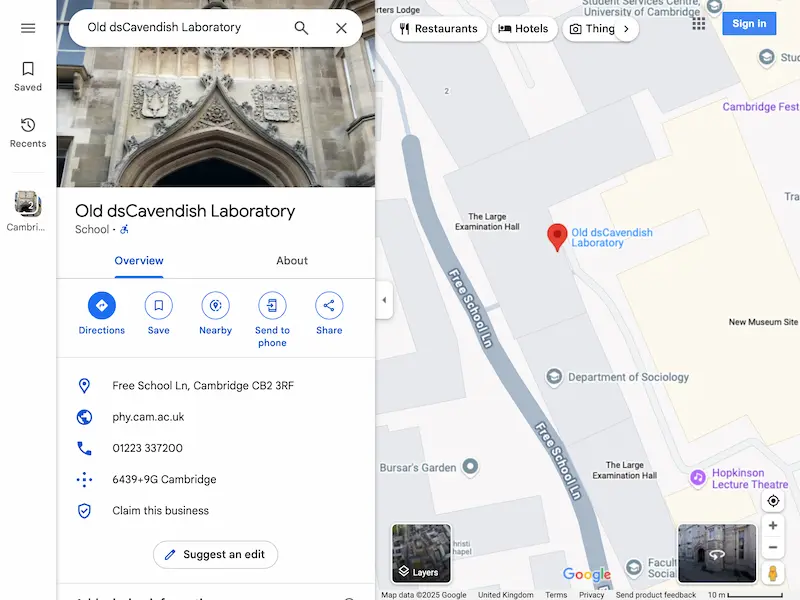Viewport: 800px width, 600px height.
Task: Click the search magnifier icon
Action: click(301, 28)
